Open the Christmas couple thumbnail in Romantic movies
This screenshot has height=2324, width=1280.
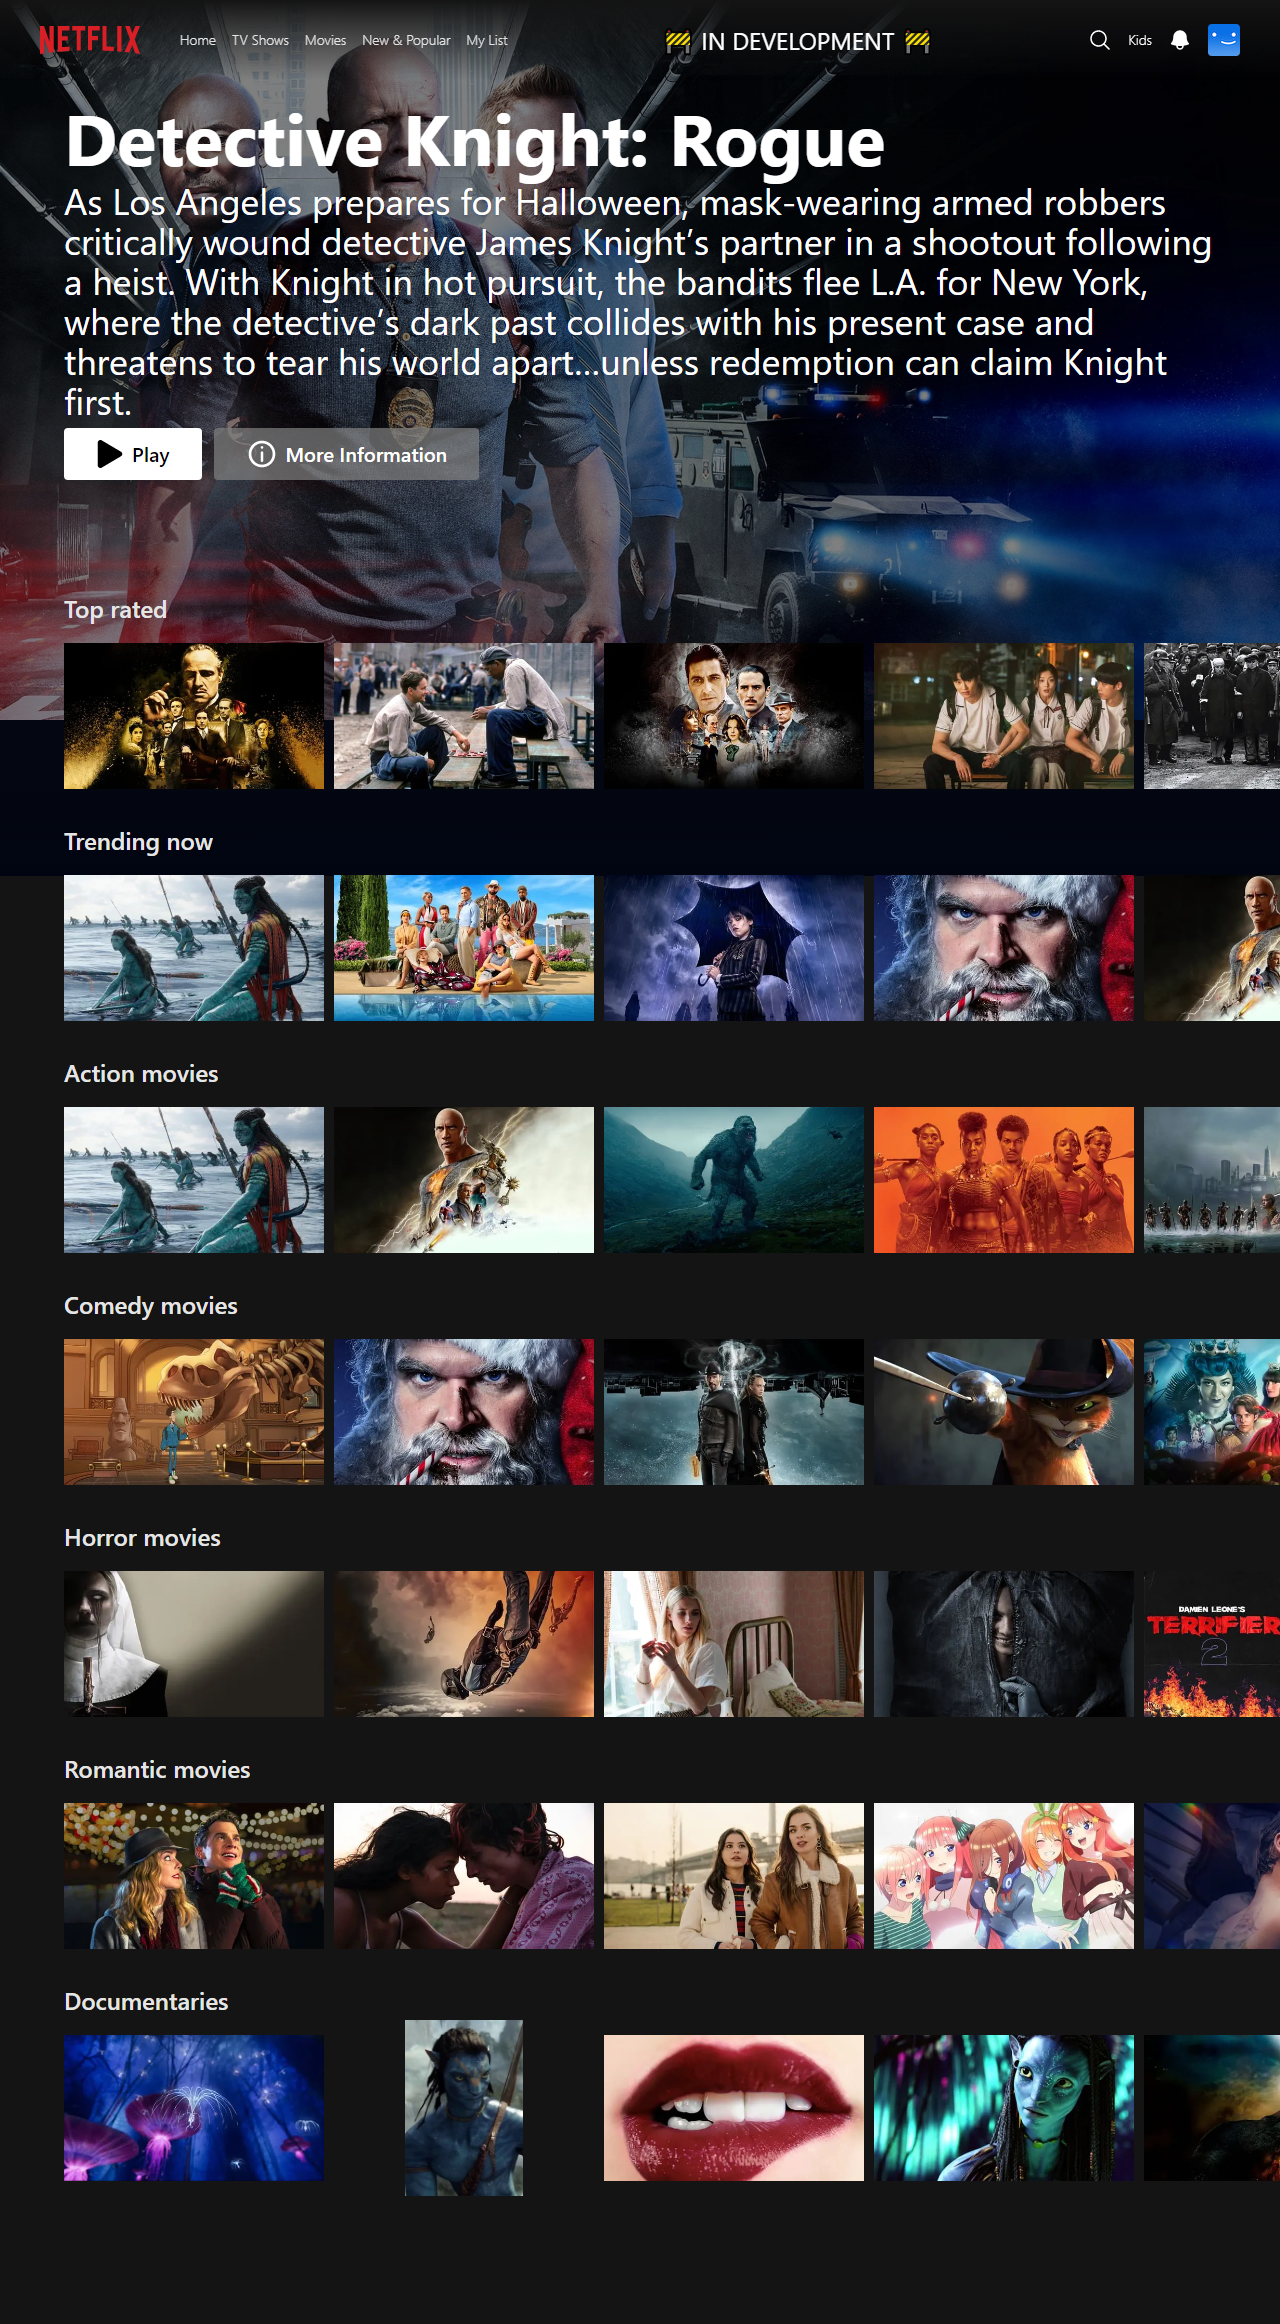point(194,1876)
